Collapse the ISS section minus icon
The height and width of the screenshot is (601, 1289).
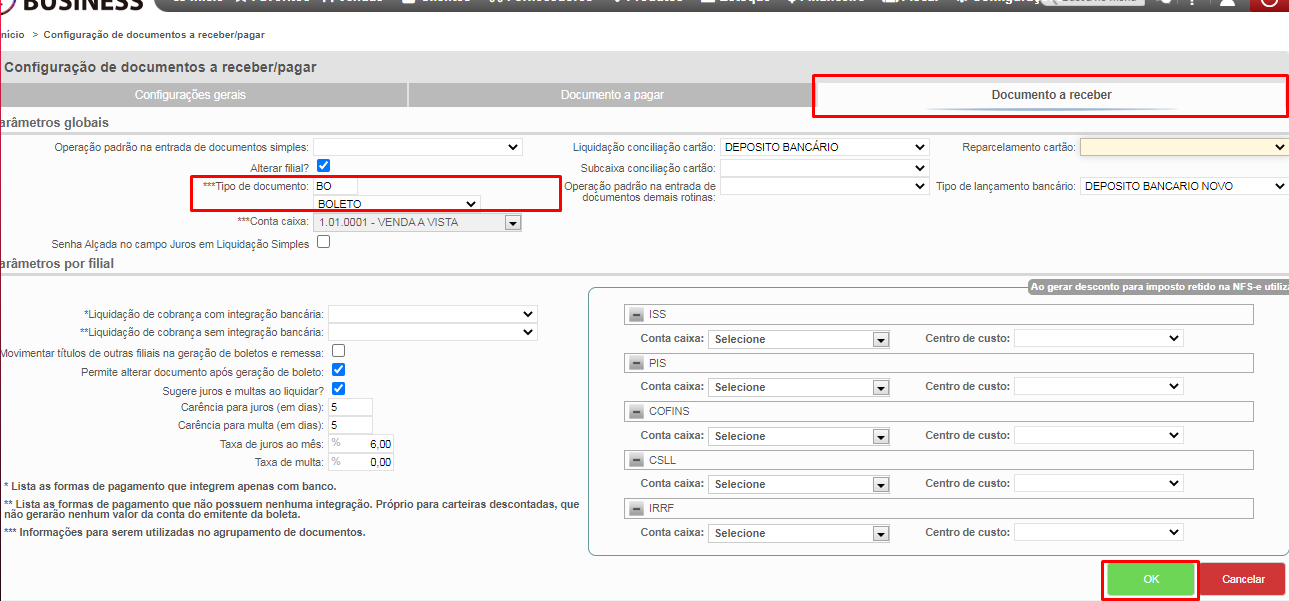[635, 315]
